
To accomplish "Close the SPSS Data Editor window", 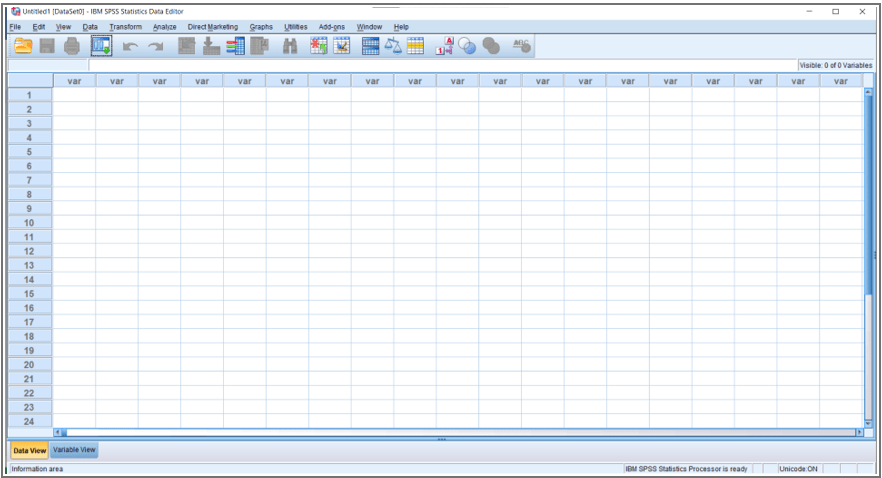I will pos(862,11).
